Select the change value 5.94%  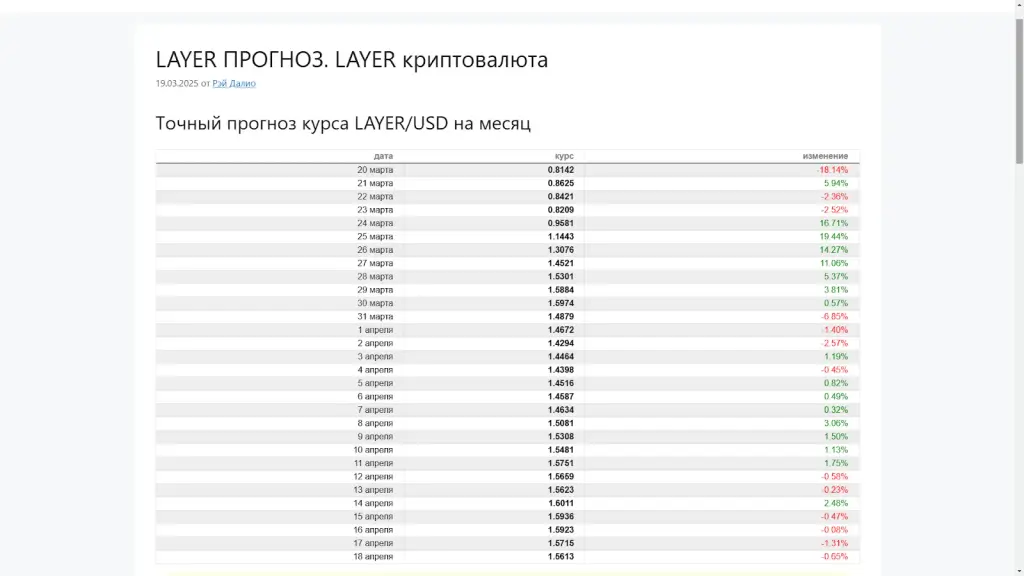tap(836, 184)
